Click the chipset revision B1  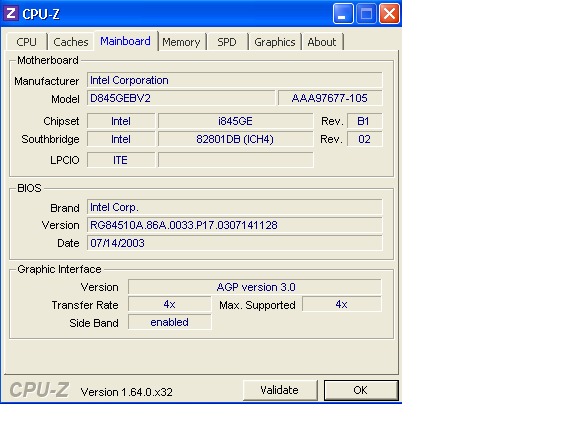364,121
